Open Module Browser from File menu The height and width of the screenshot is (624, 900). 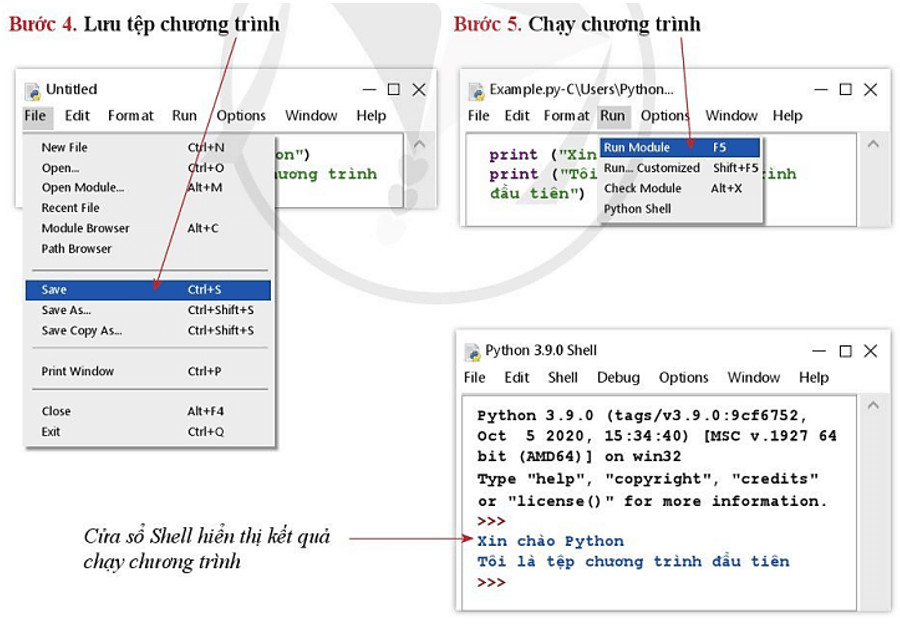pos(148,228)
